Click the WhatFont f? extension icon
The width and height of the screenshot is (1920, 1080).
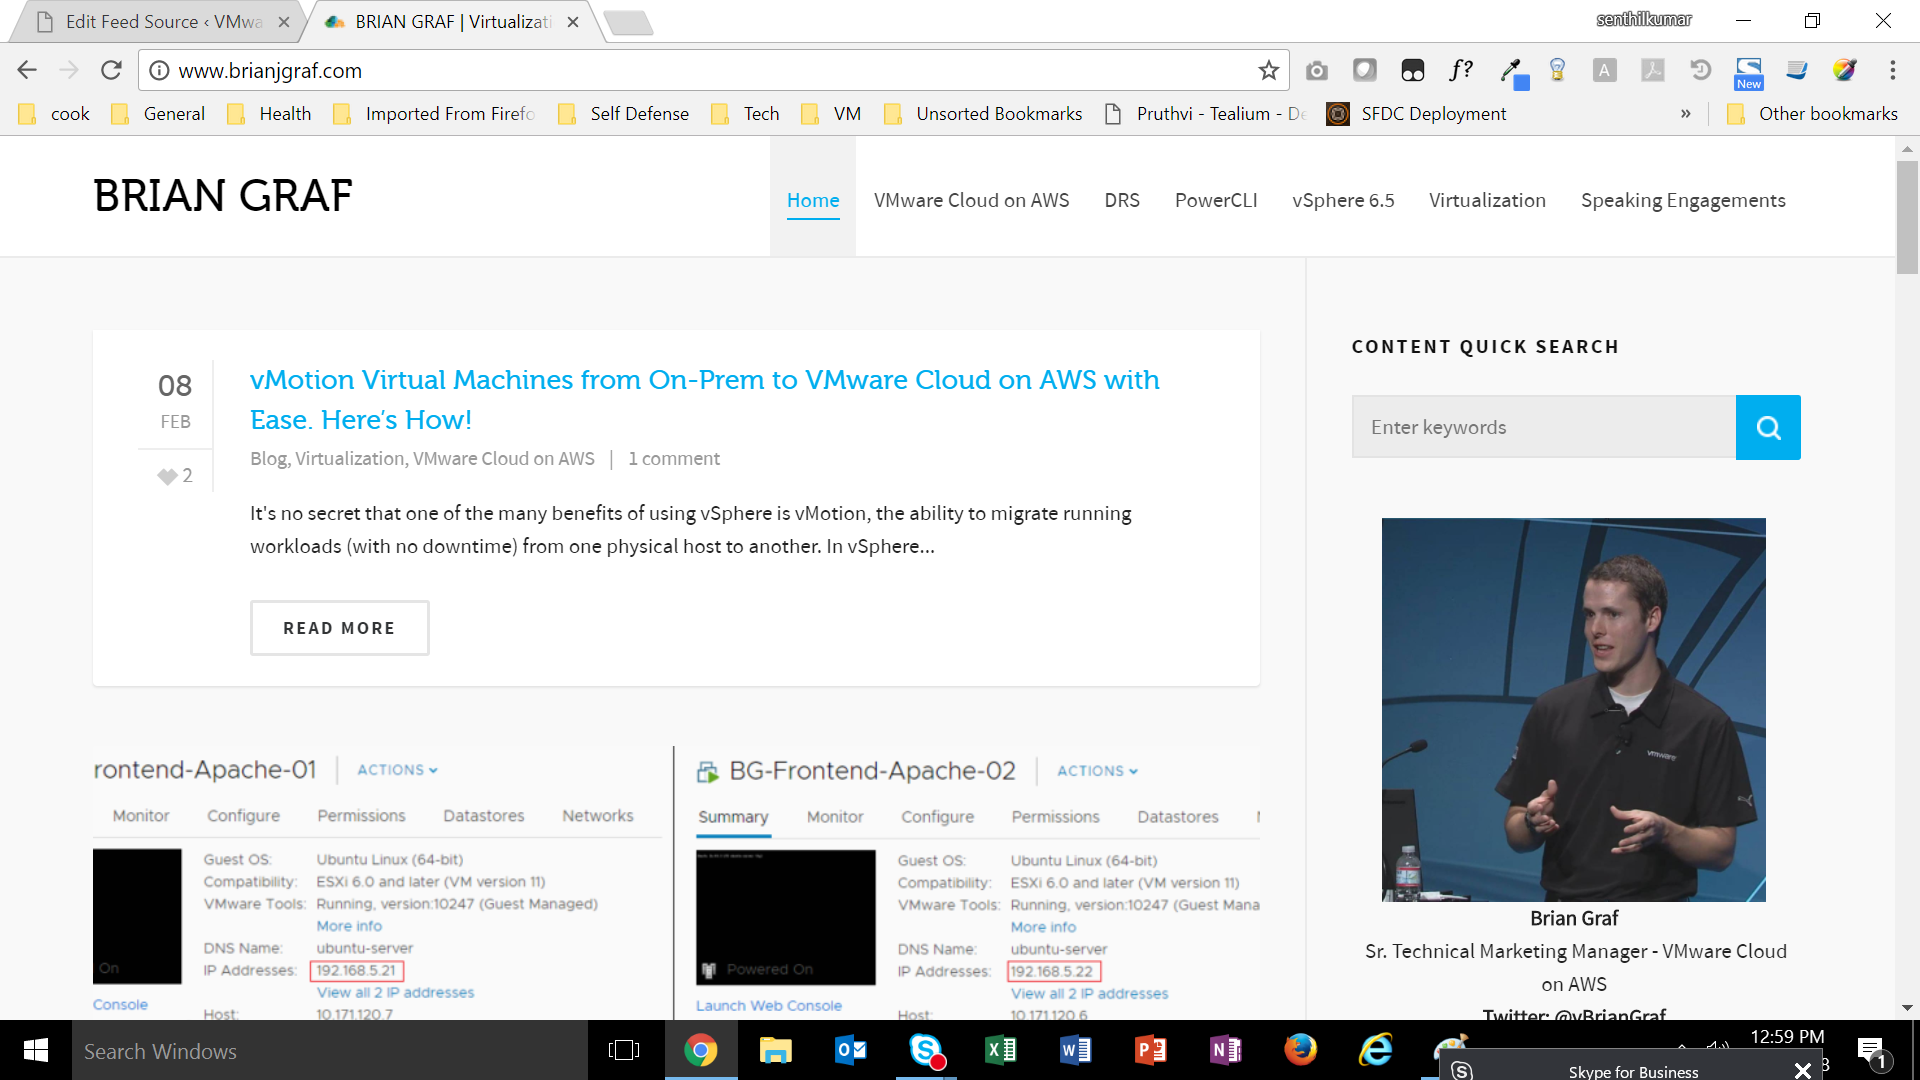coord(1461,70)
